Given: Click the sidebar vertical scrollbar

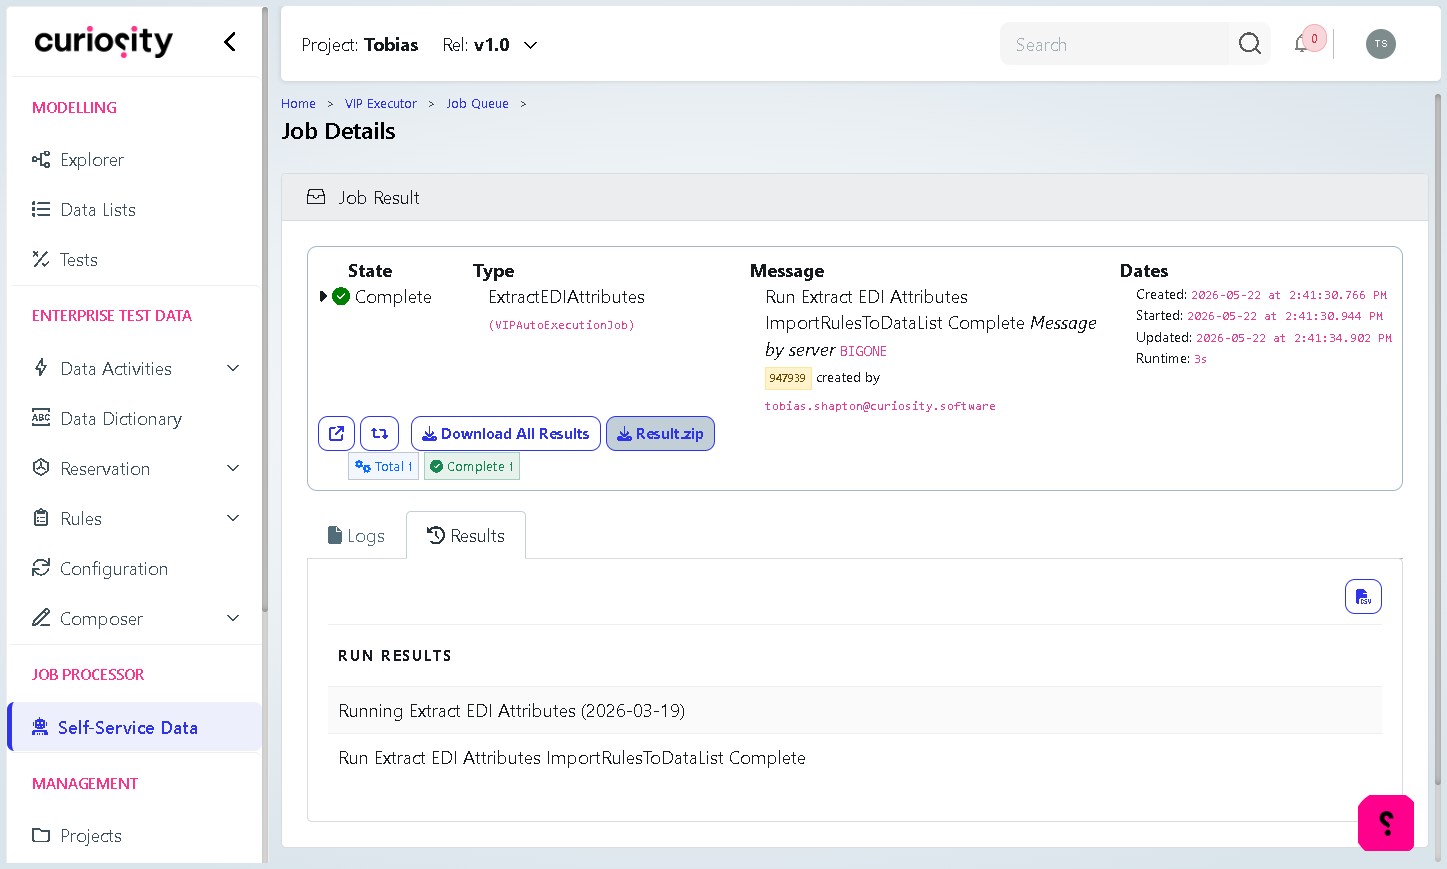Looking at the screenshot, I should [264, 310].
